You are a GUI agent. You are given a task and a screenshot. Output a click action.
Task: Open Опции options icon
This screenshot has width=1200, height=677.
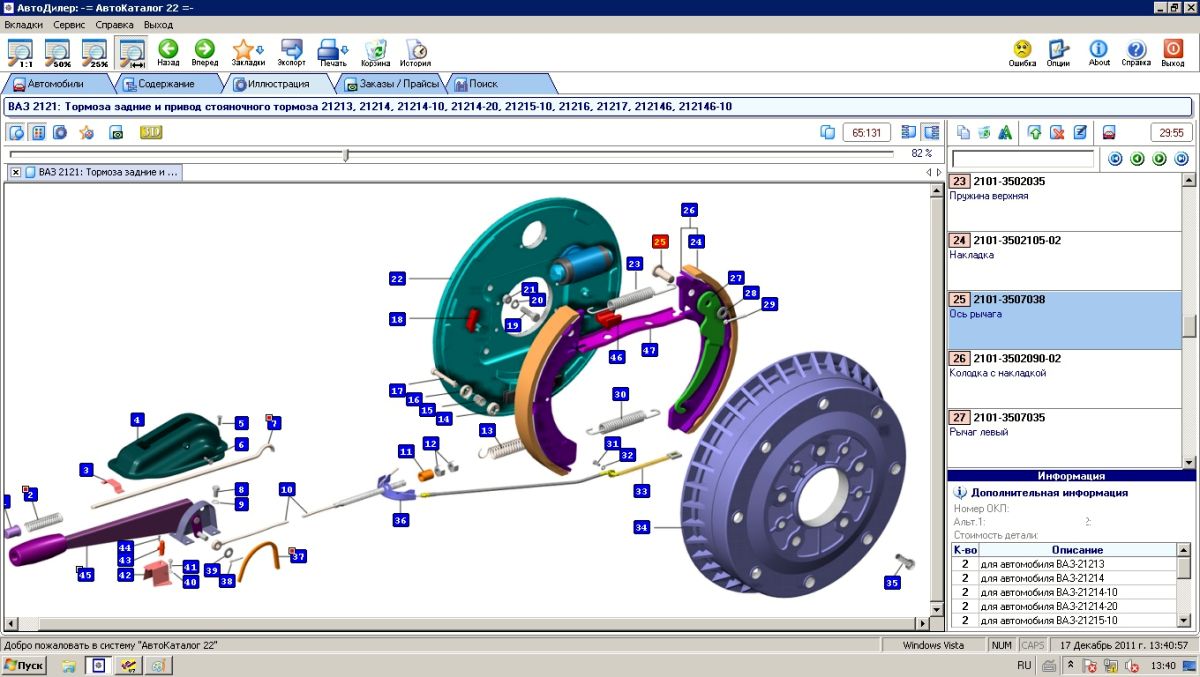(x=1058, y=51)
